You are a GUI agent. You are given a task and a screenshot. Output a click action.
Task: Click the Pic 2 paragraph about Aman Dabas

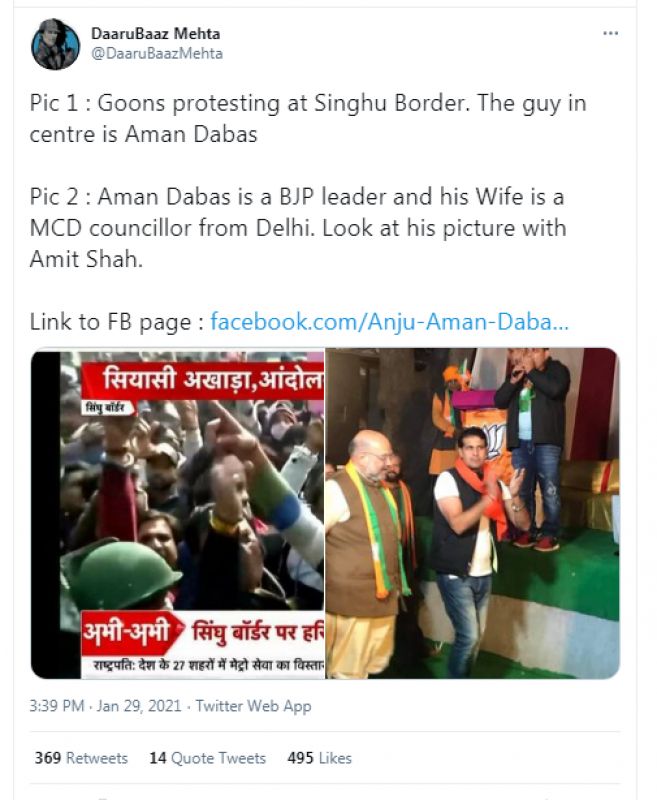[x=298, y=228]
